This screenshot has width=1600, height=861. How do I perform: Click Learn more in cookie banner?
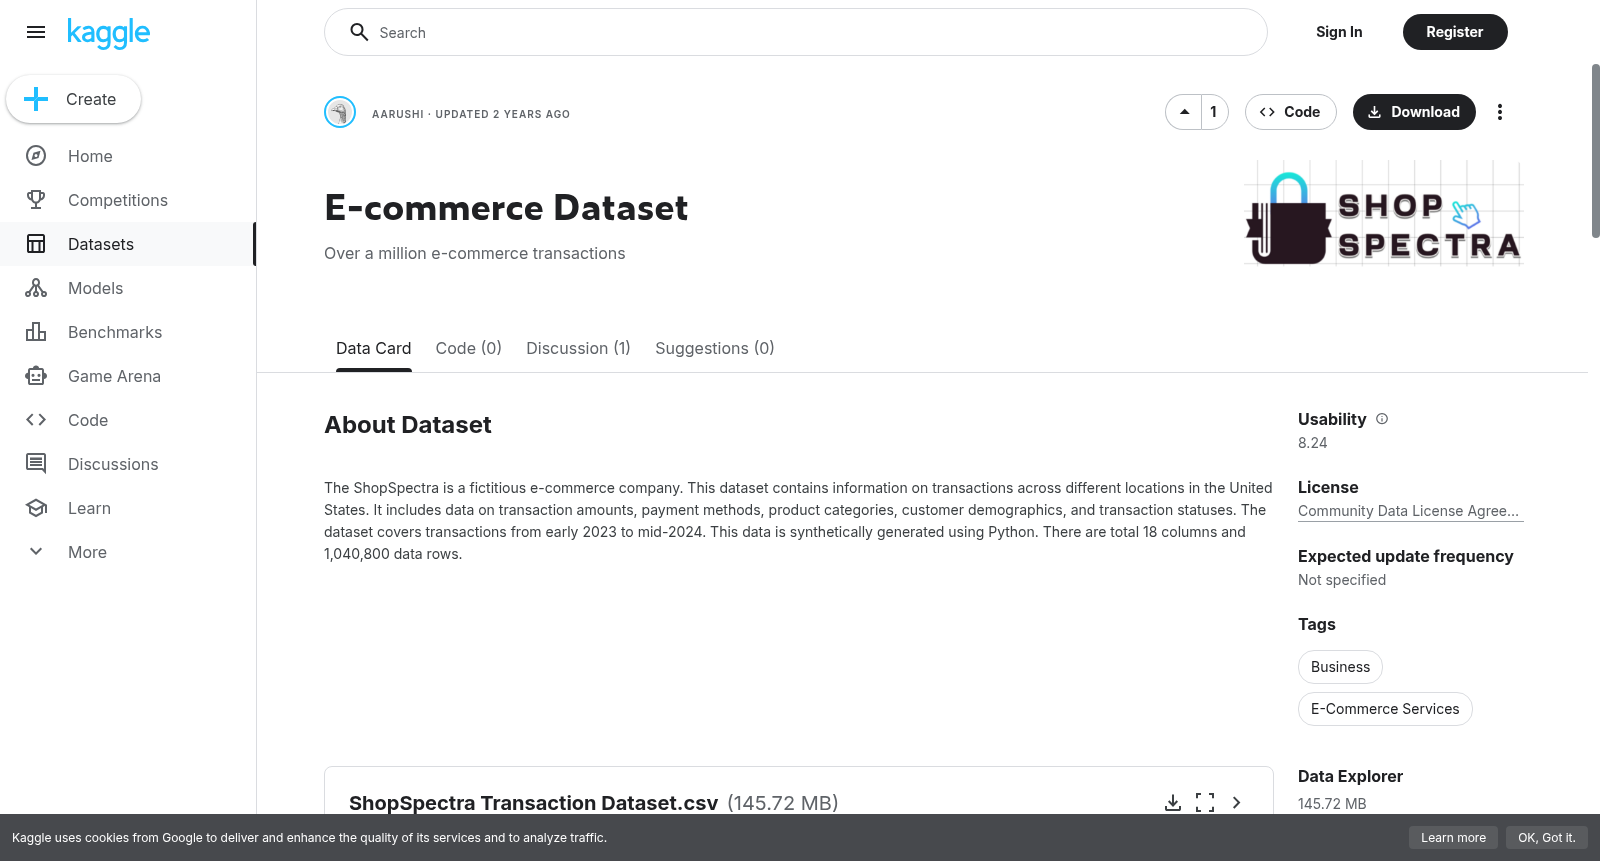click(x=1453, y=838)
